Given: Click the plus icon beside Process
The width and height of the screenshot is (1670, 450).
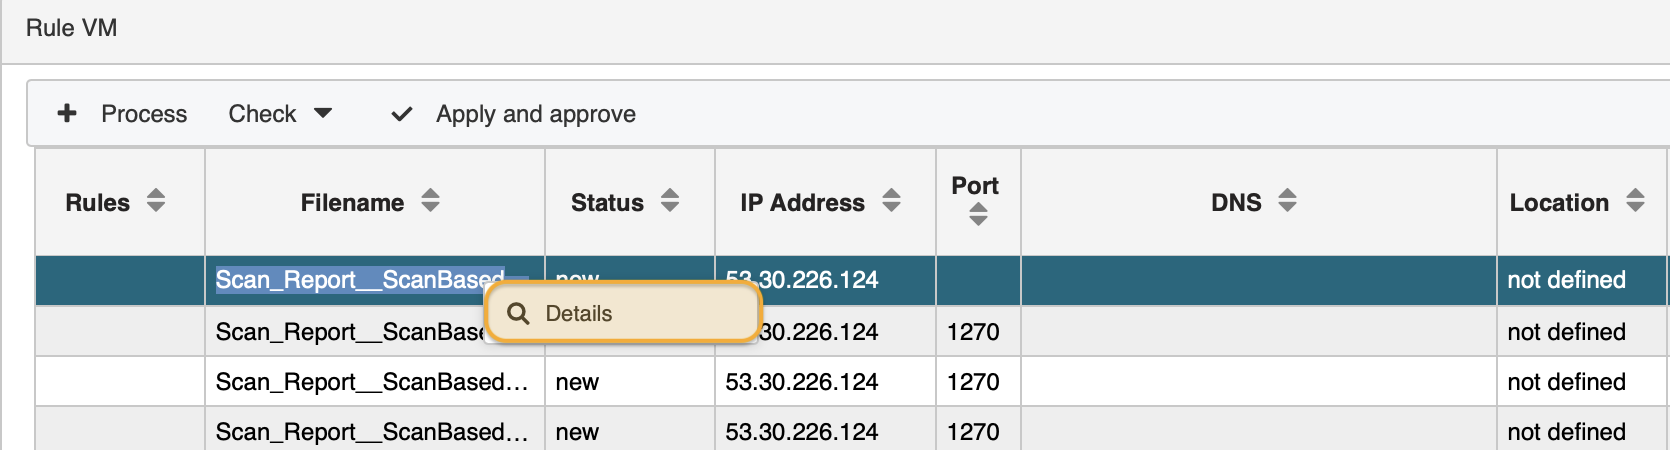Looking at the screenshot, I should (67, 113).
